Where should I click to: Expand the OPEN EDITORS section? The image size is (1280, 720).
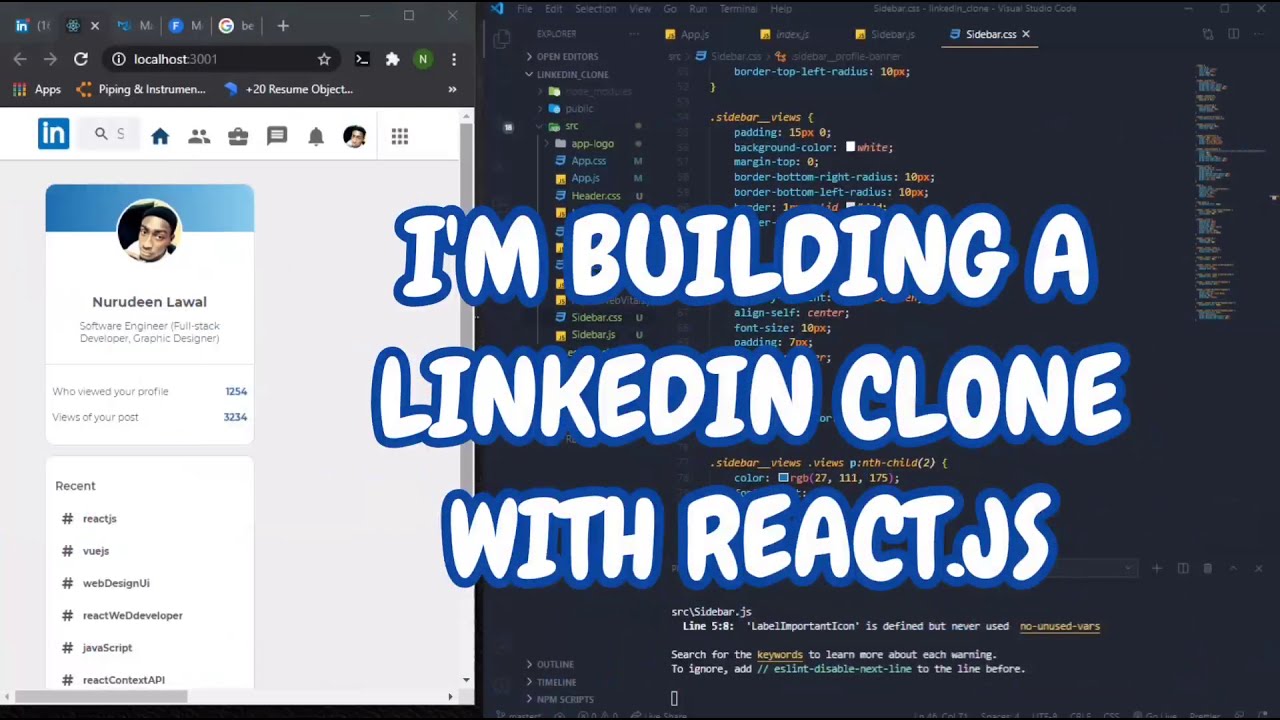[567, 57]
